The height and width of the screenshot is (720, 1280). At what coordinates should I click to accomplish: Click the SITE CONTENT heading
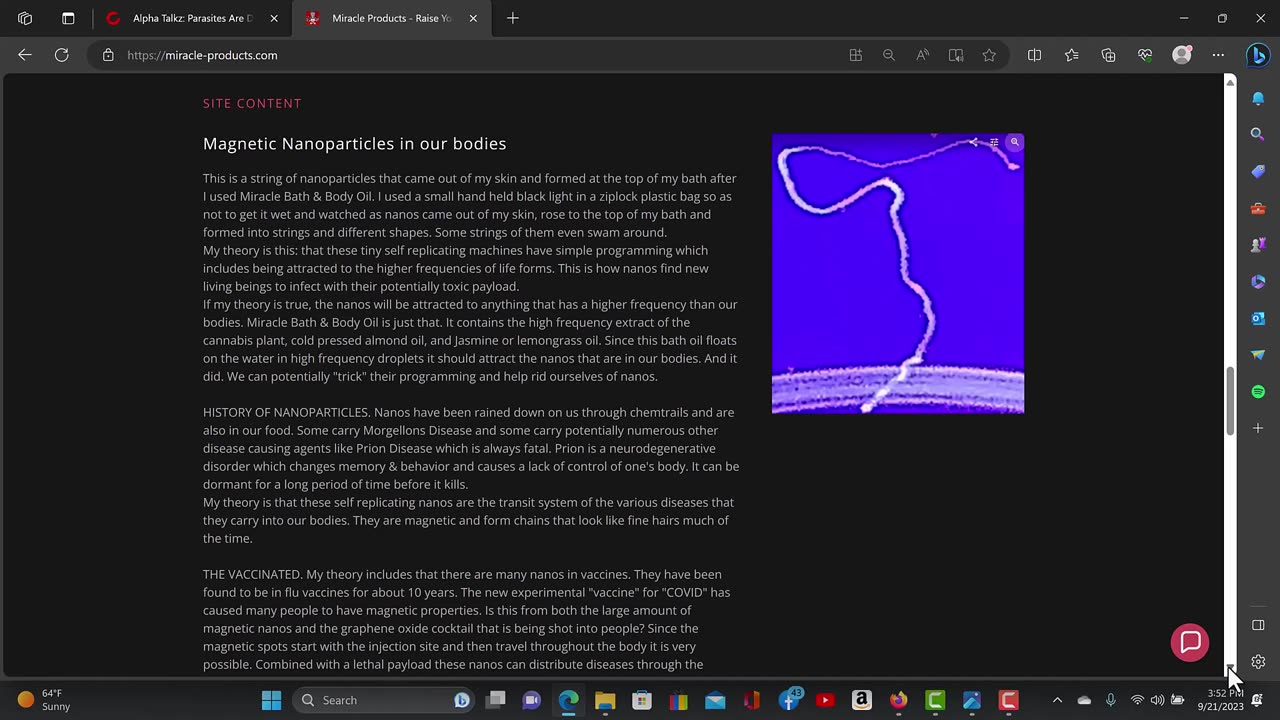coord(252,103)
